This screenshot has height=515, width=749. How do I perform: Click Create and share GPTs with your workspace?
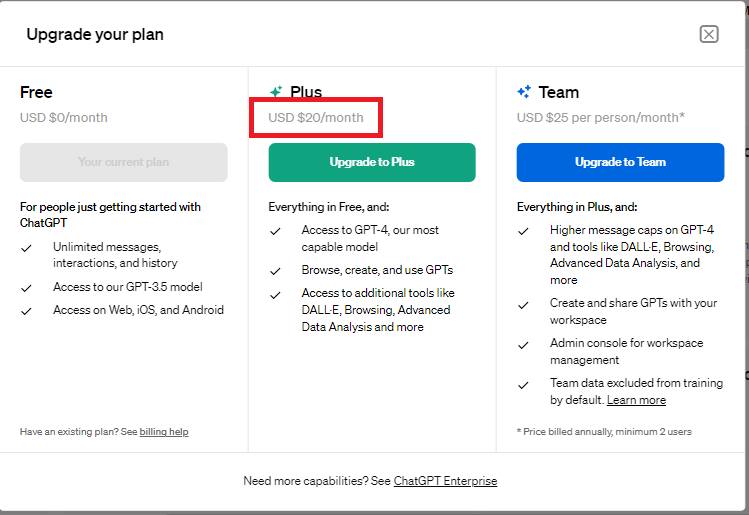(633, 311)
